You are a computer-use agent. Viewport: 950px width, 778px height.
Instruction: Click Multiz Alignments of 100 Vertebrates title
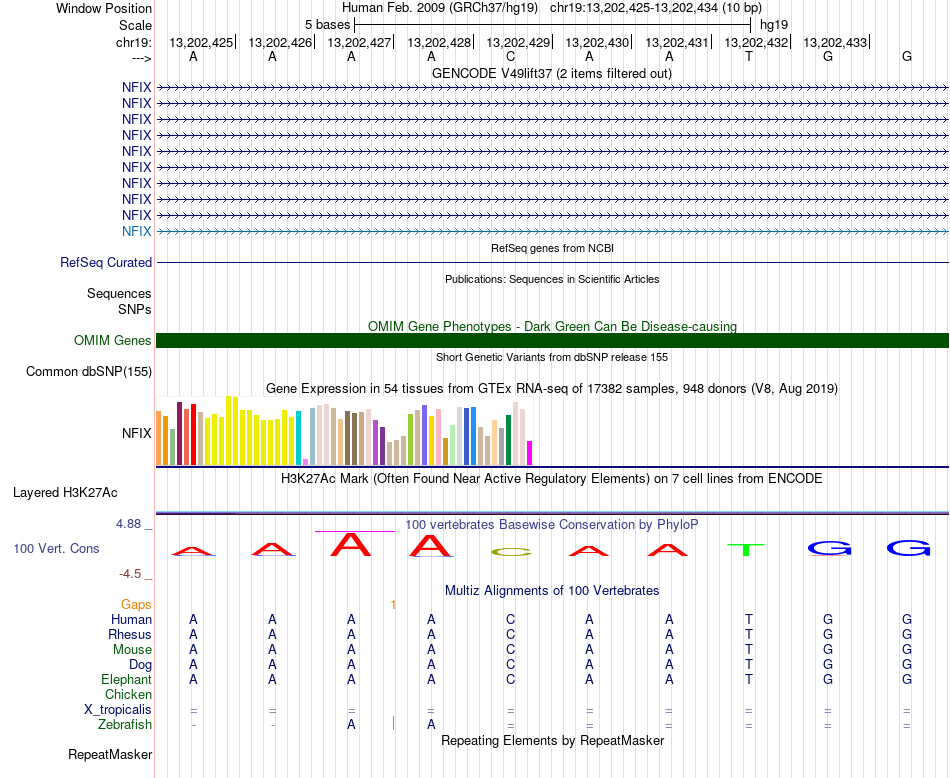[x=552, y=590]
